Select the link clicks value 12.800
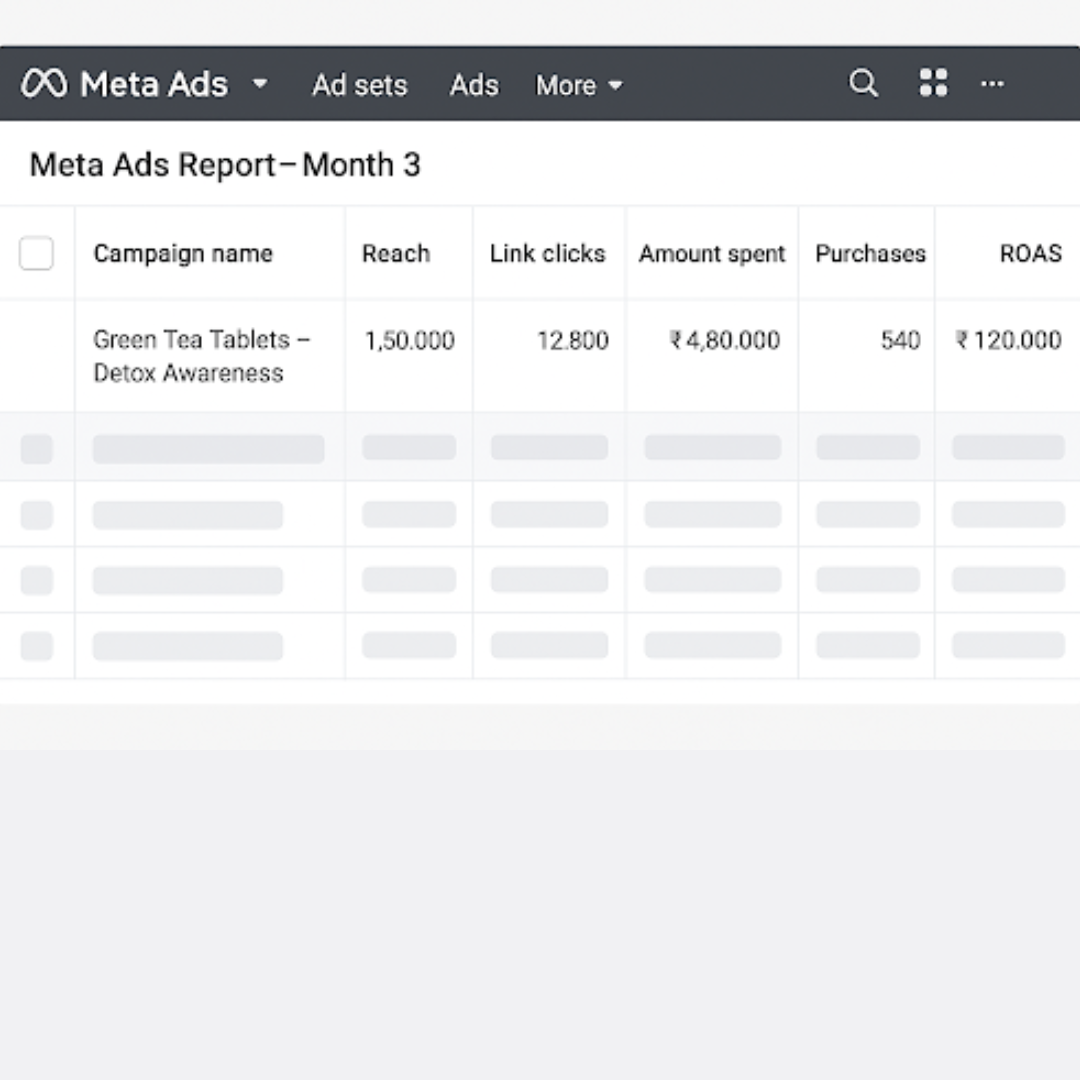Viewport: 1080px width, 1080px height. click(x=572, y=340)
